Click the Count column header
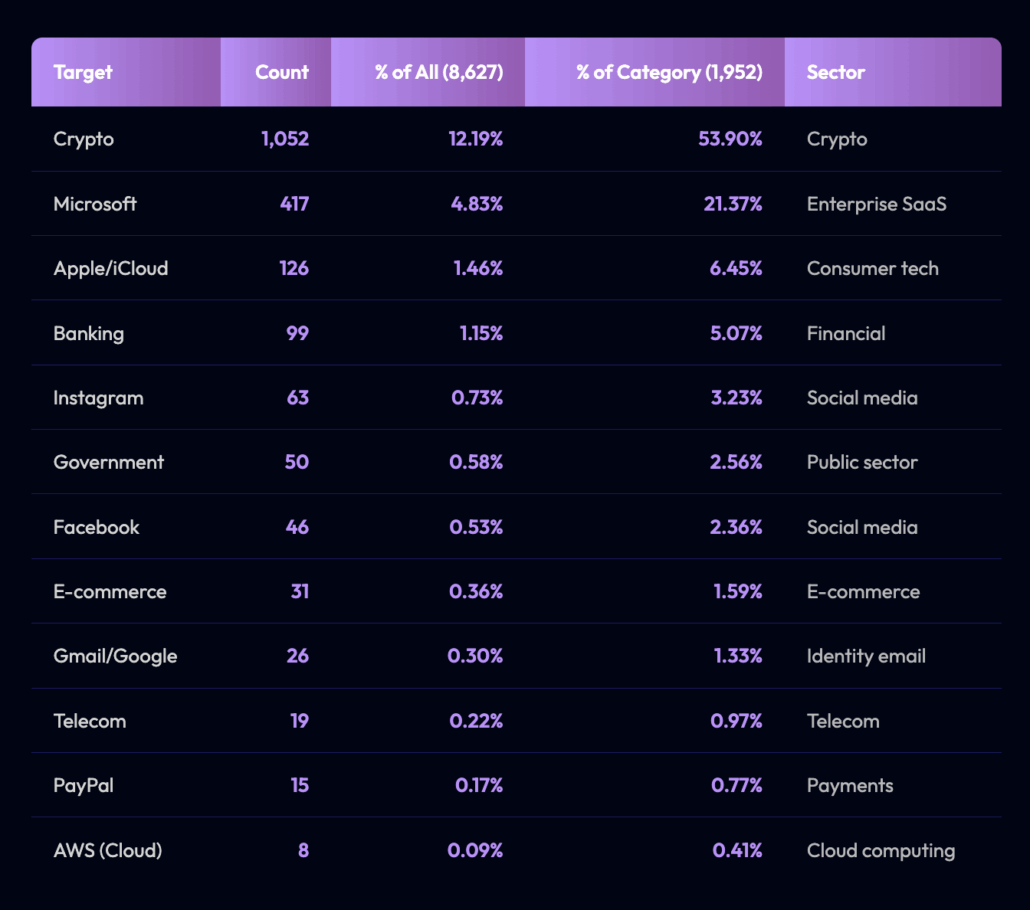 (282, 72)
